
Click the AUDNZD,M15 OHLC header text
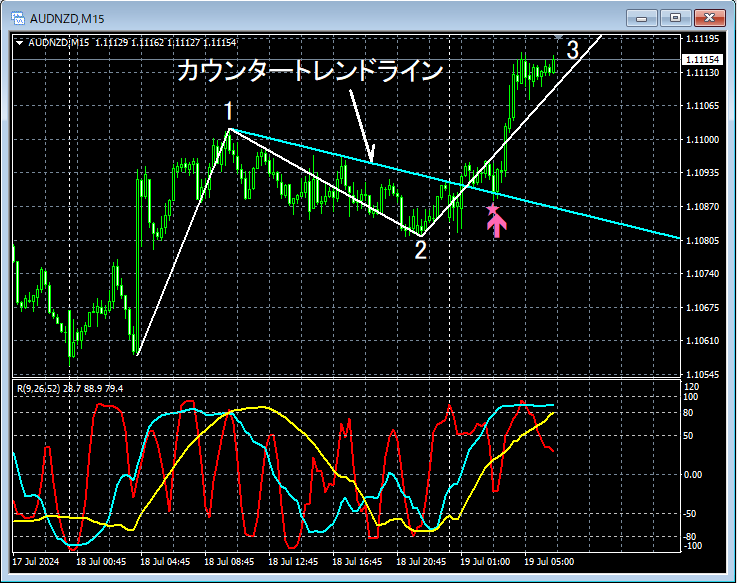coord(132,43)
